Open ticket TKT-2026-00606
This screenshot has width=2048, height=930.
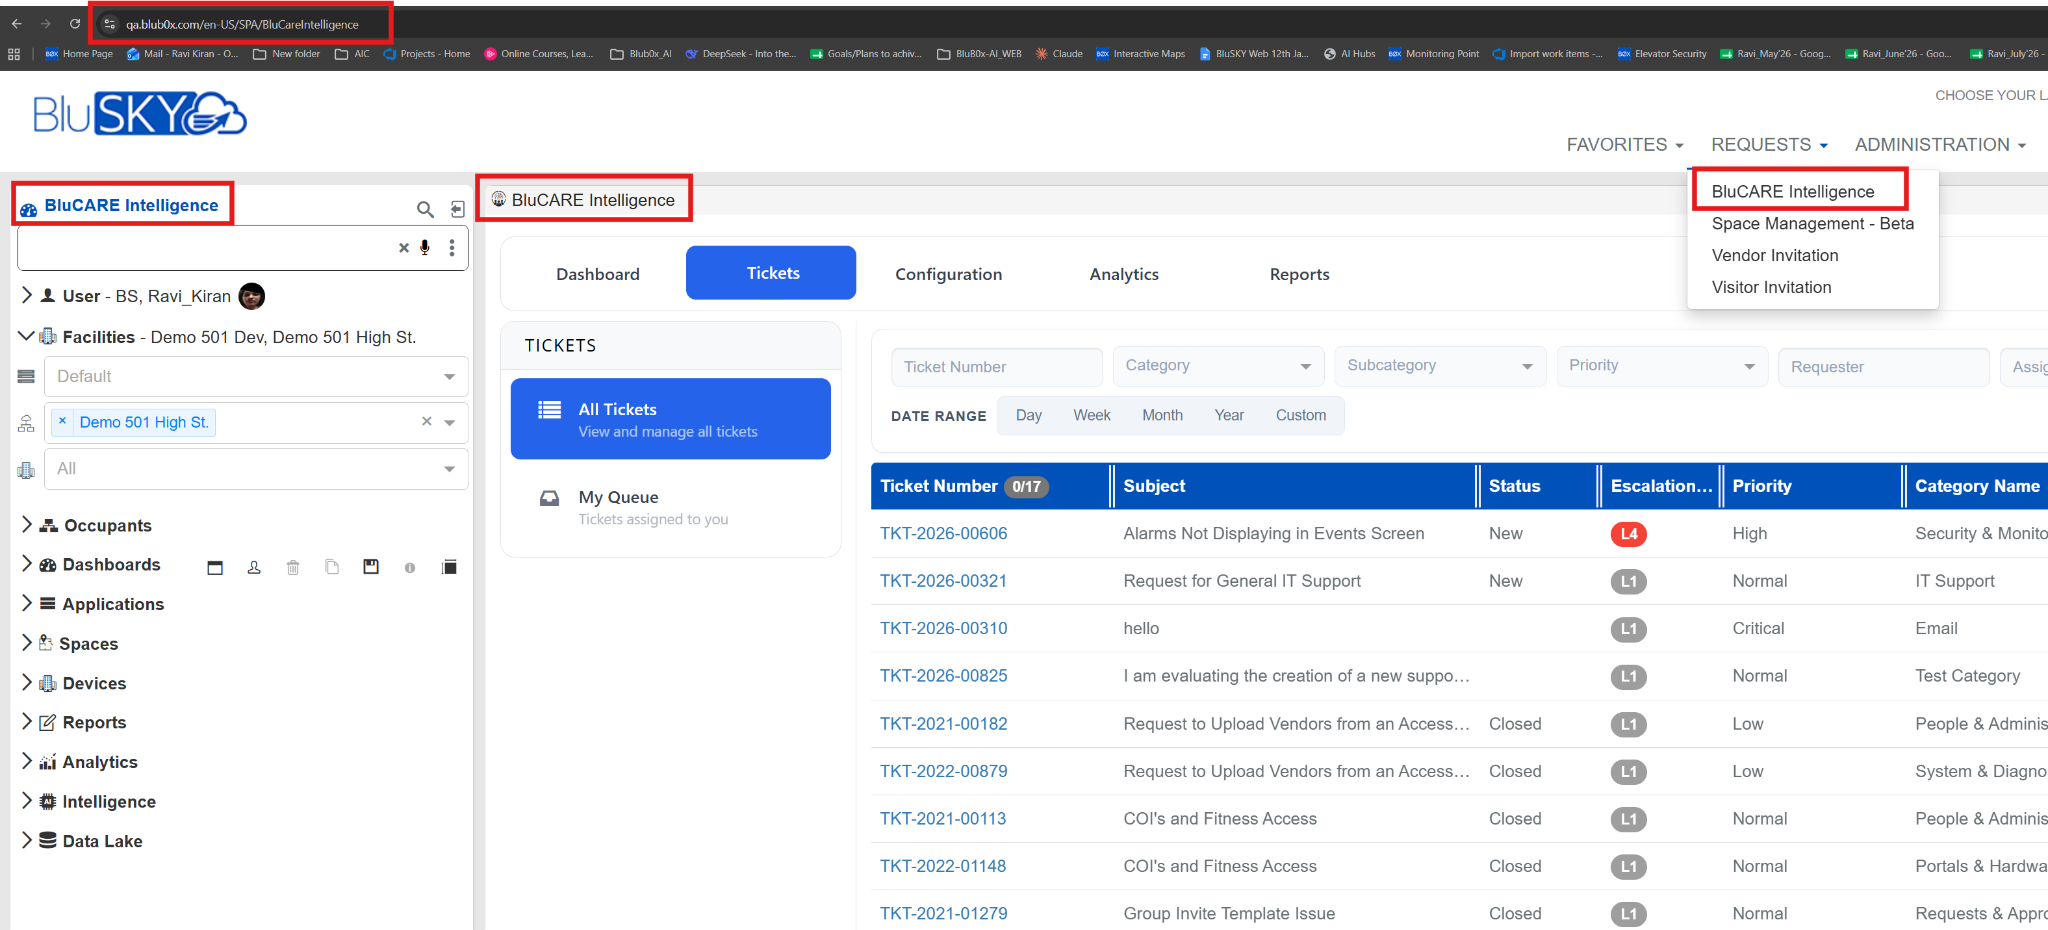(943, 534)
